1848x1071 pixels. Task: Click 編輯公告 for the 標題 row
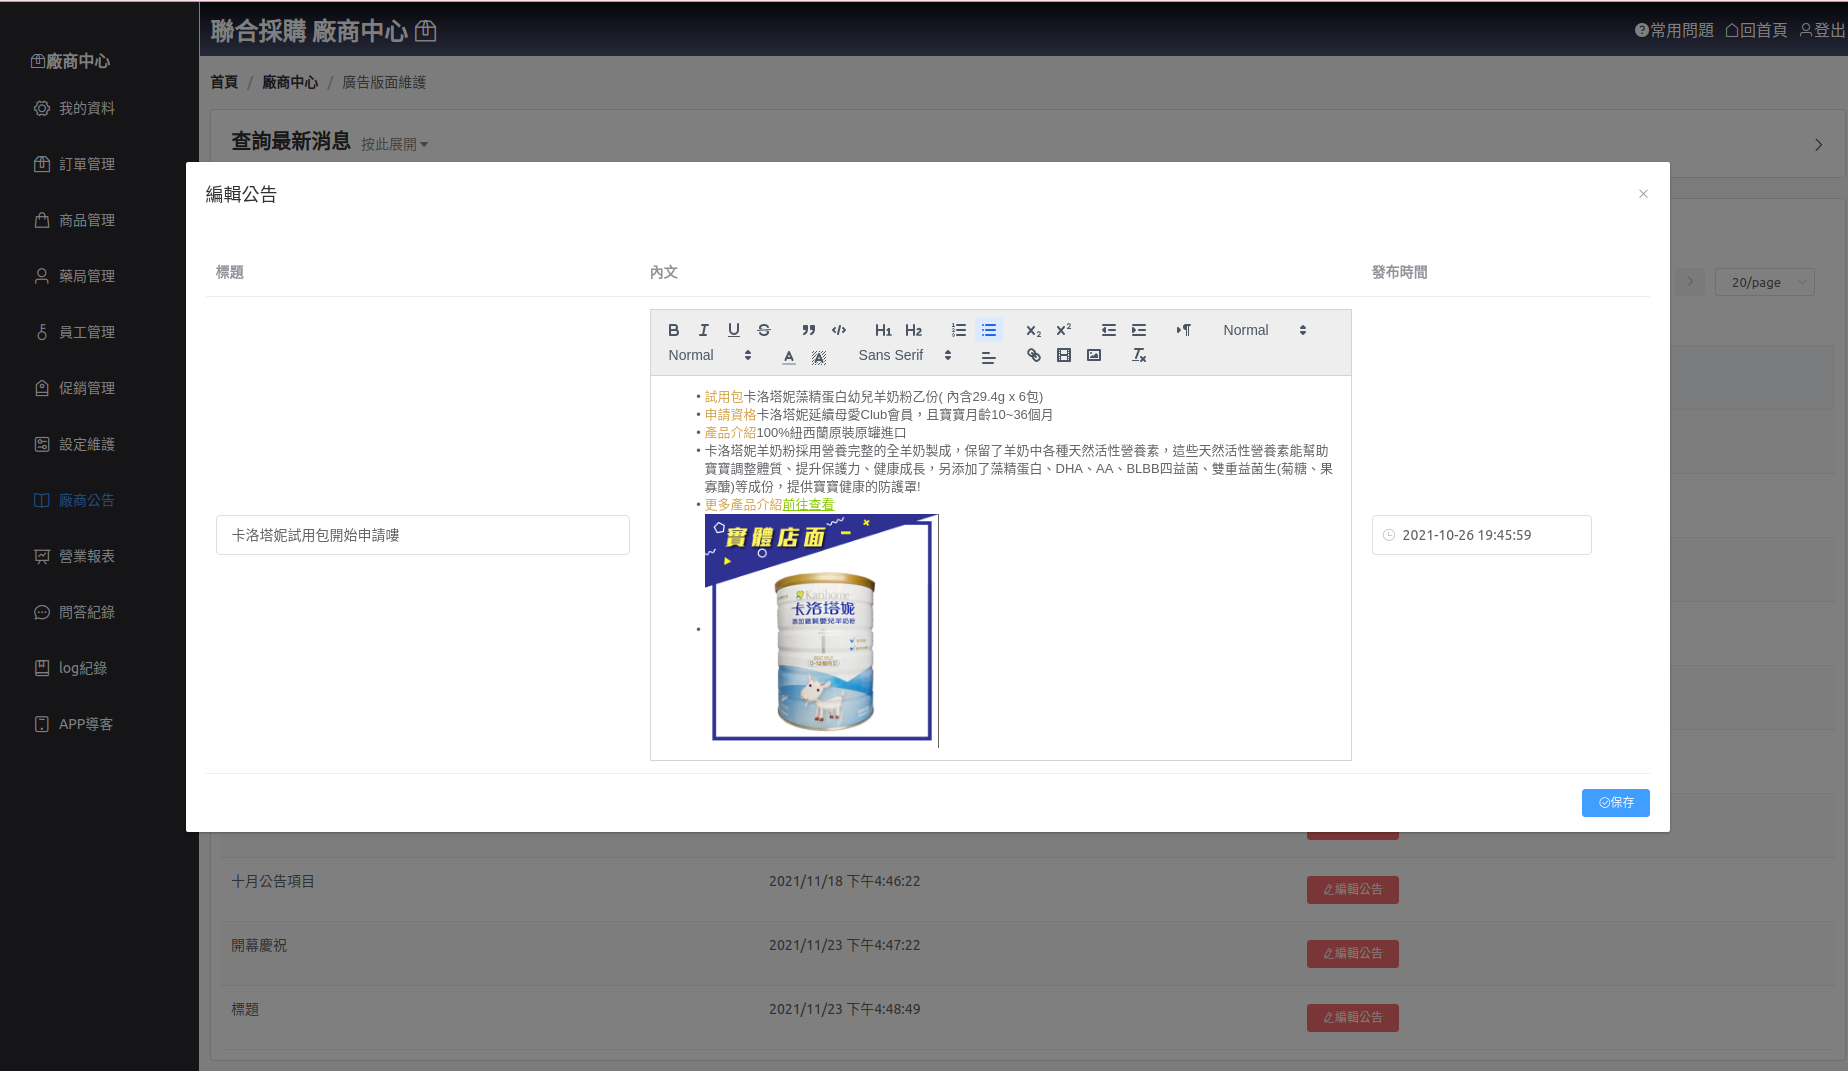coord(1353,1018)
